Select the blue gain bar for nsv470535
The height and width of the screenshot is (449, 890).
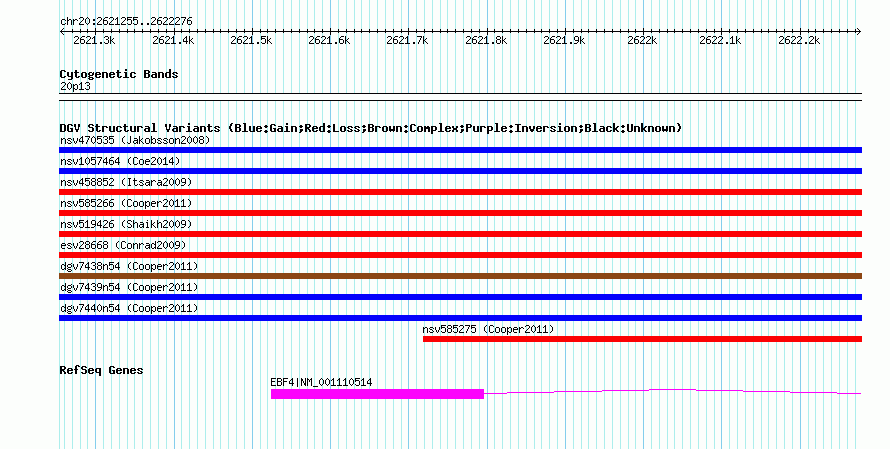click(460, 150)
